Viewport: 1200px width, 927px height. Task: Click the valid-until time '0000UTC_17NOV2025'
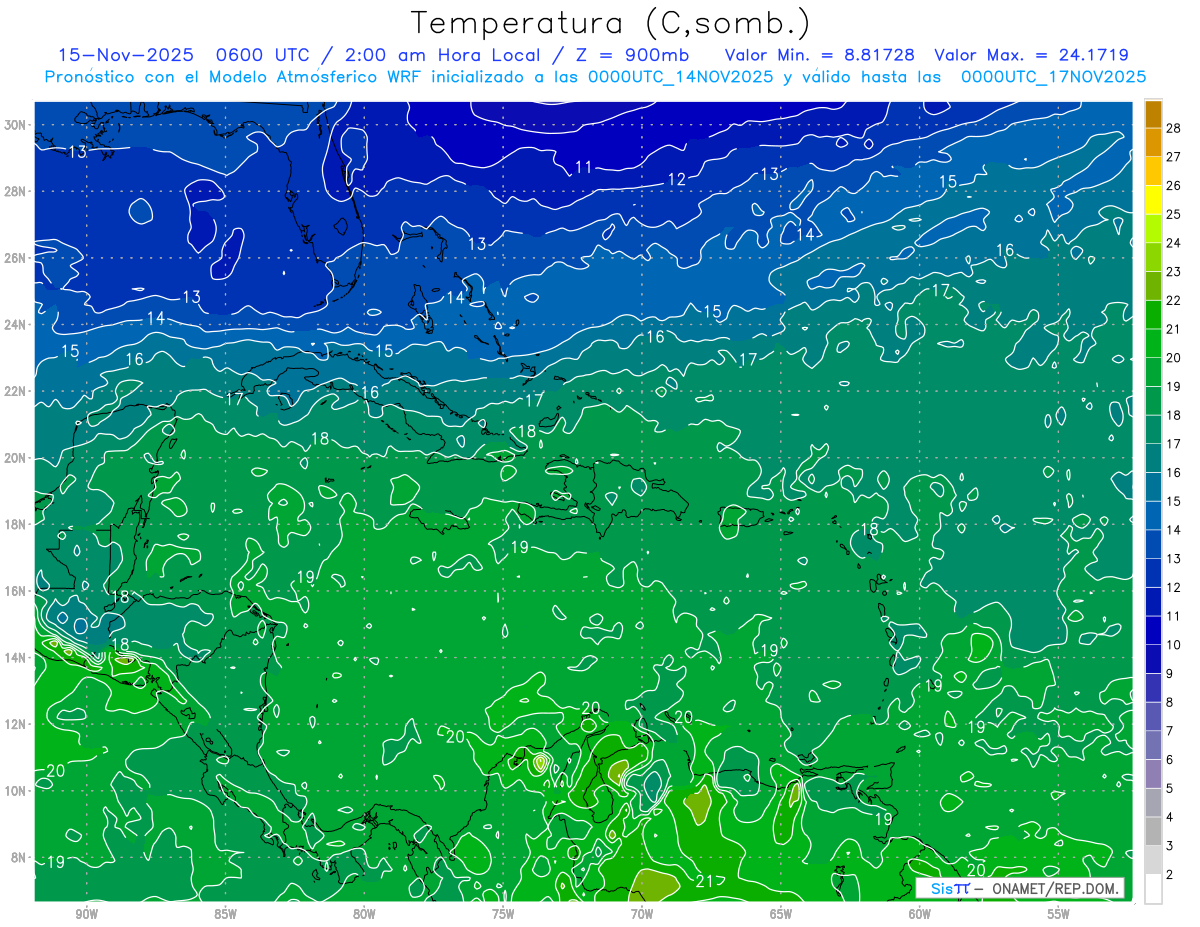[1053, 77]
